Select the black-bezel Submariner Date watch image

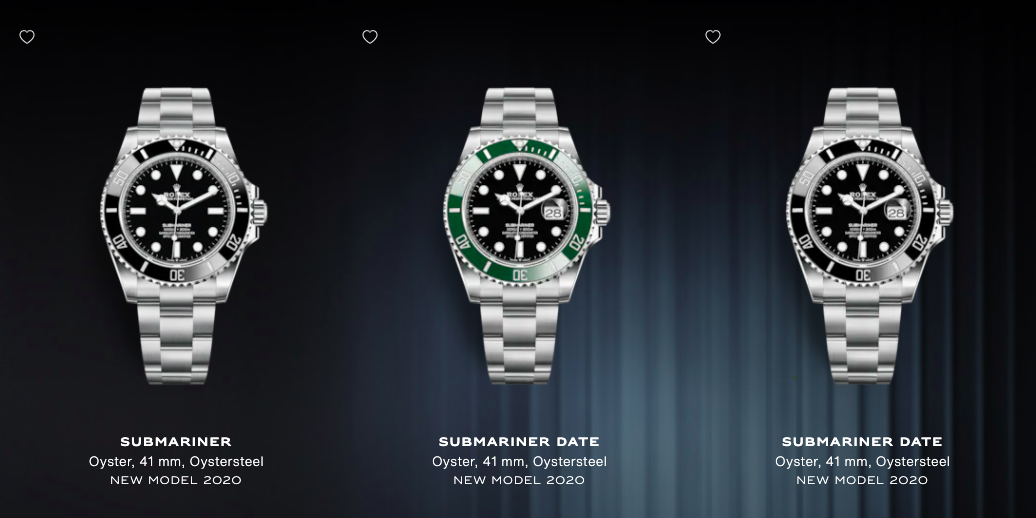868,235
